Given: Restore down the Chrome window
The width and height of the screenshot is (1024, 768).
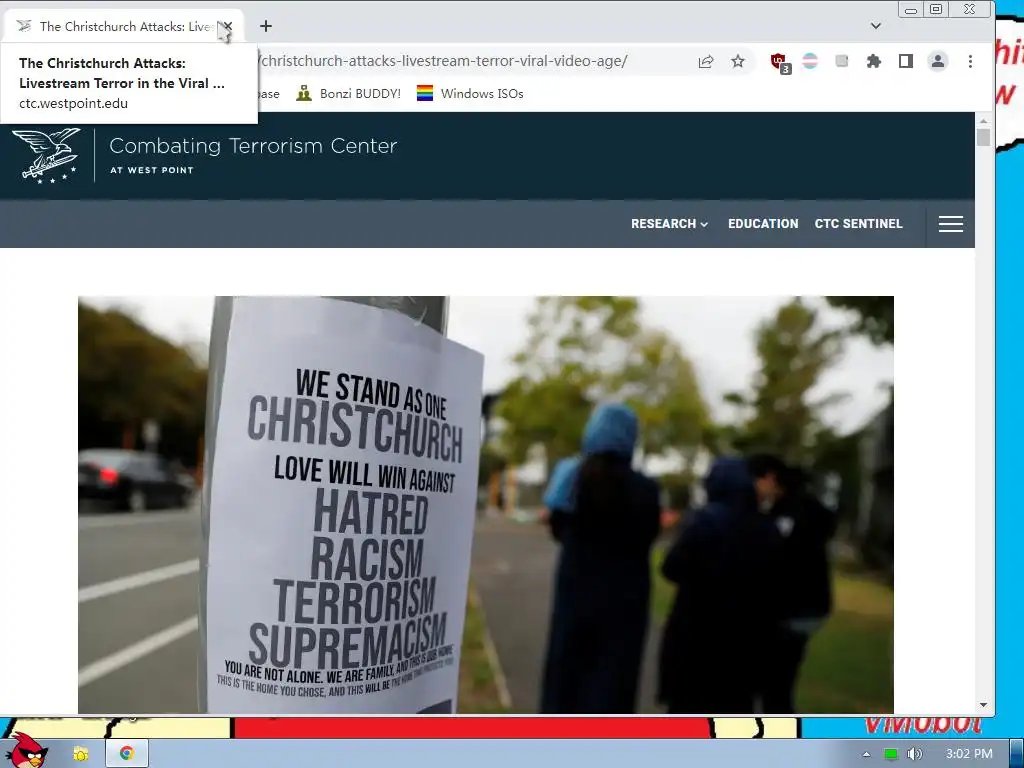Looking at the screenshot, I should (x=936, y=9).
